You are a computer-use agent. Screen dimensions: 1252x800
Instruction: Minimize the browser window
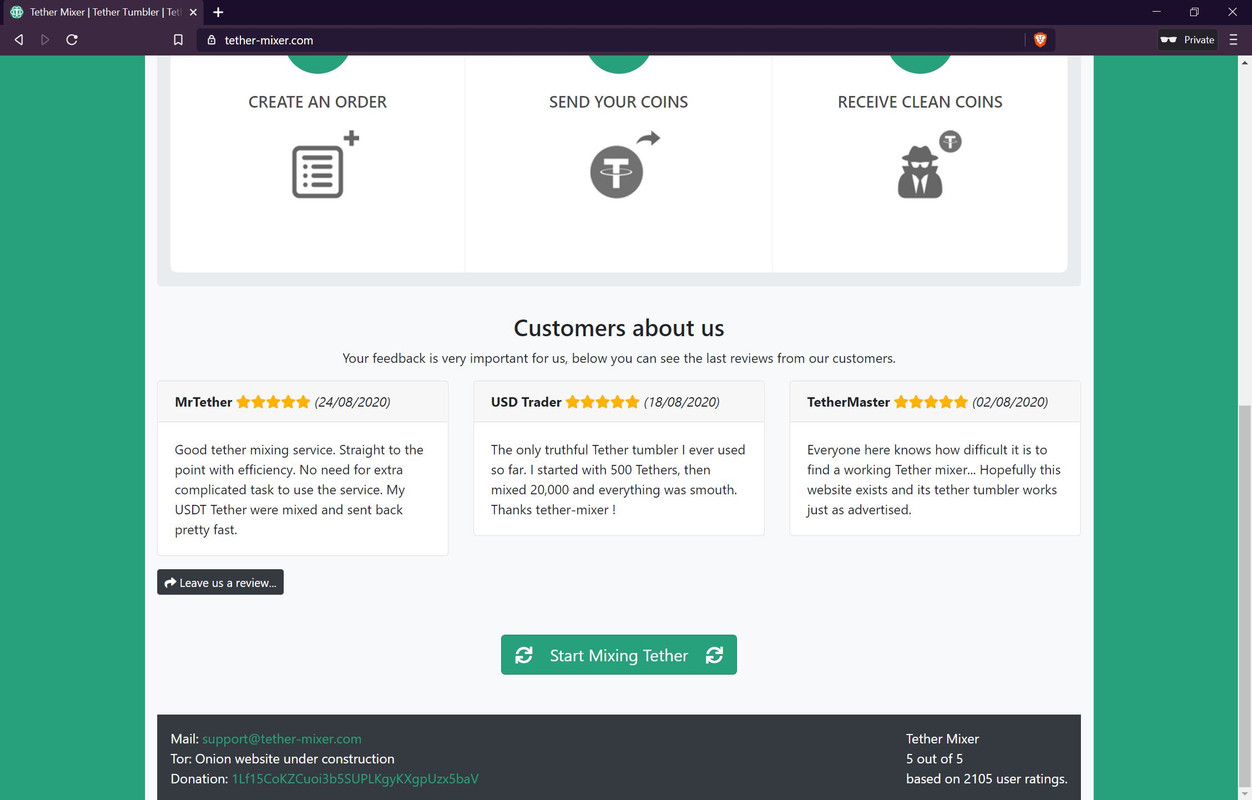tap(1156, 12)
